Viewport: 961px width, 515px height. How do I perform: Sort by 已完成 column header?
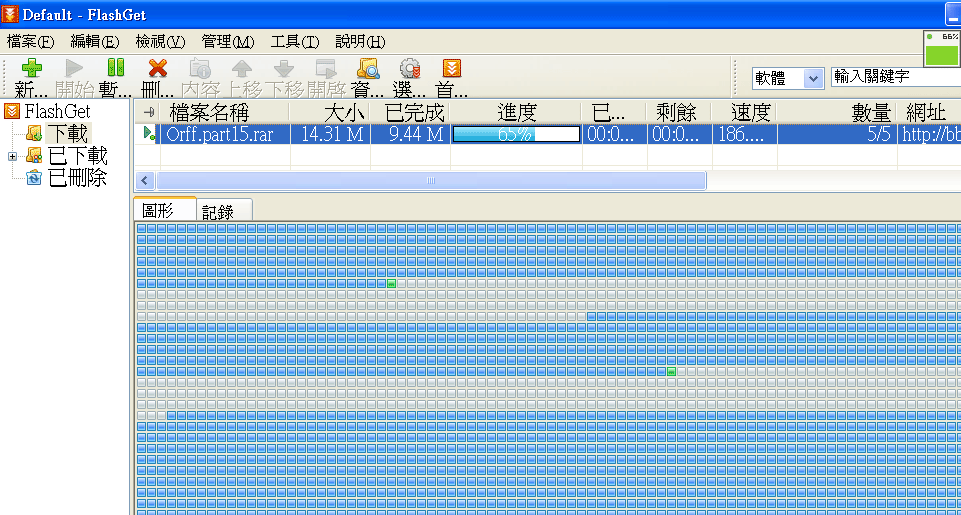(410, 113)
